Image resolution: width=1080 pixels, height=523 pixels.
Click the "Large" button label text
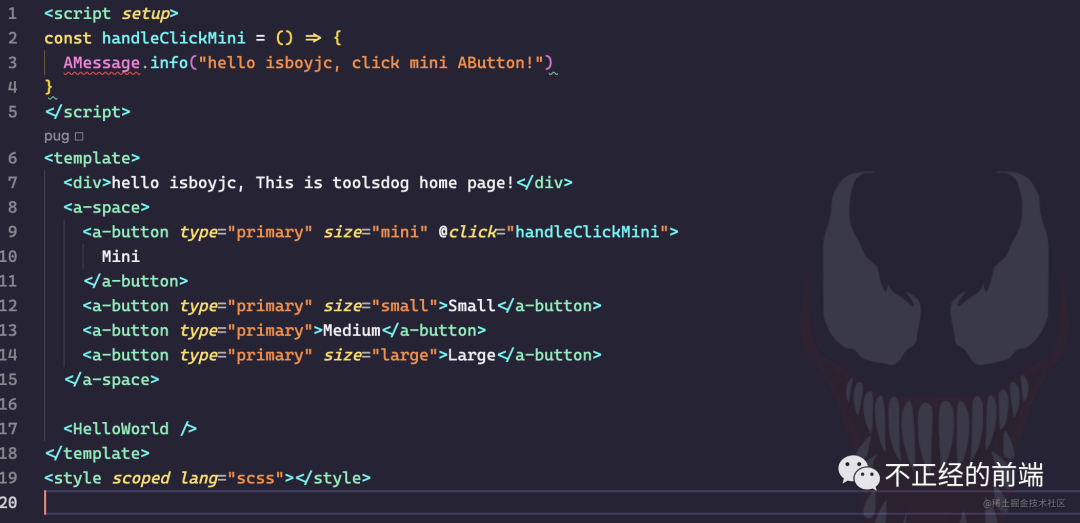[472, 356]
